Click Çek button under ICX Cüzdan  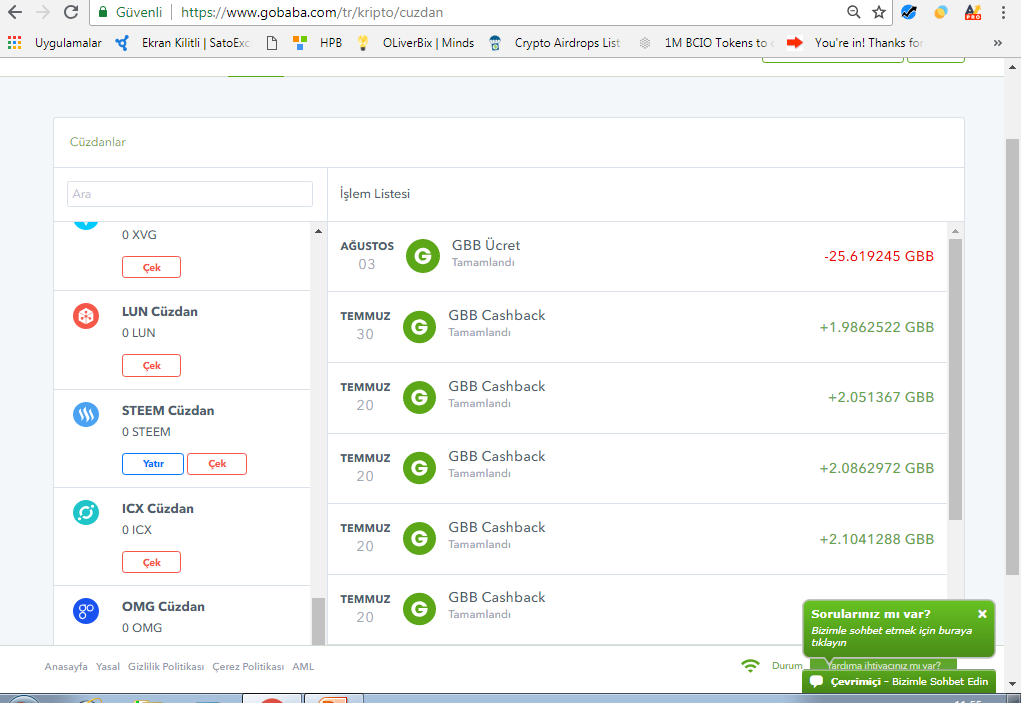[151, 562]
